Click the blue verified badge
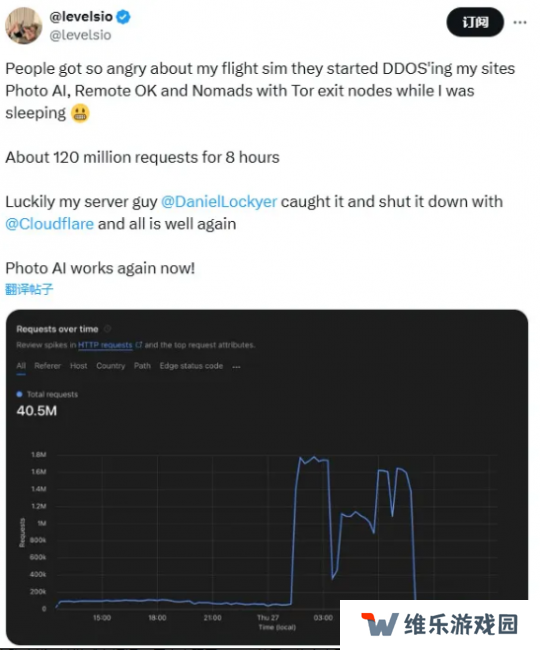The height and width of the screenshot is (650, 540). (123, 17)
